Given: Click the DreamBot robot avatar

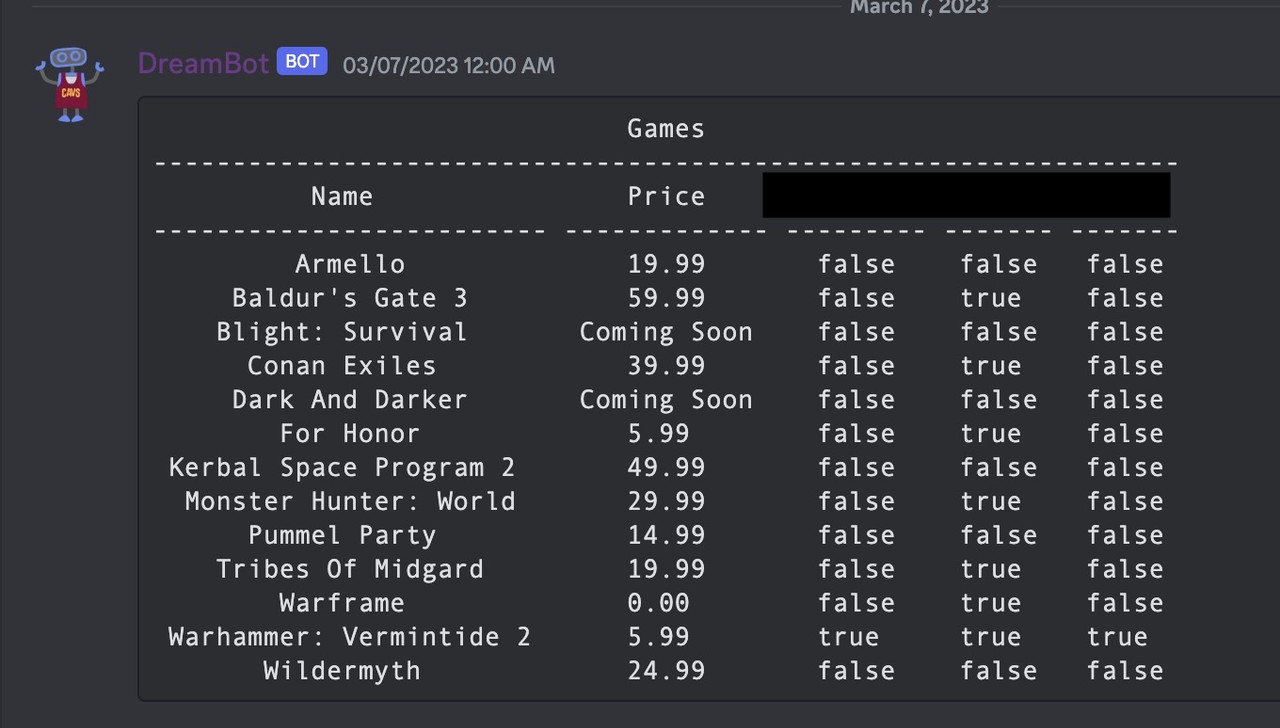Looking at the screenshot, I should point(69,84).
